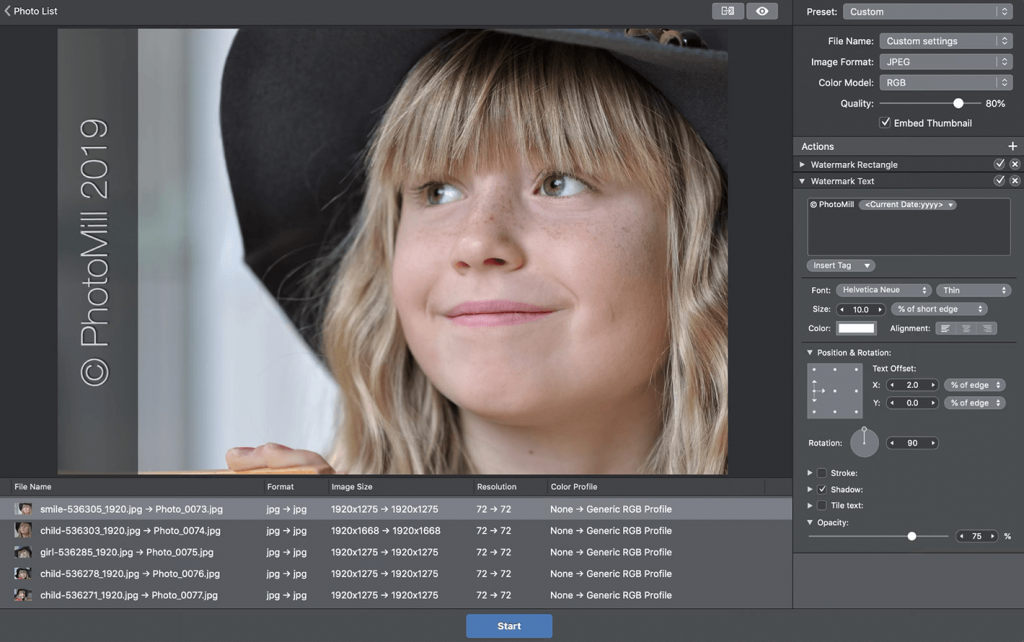Open the Insert Tag menu
This screenshot has width=1024, height=642.
[841, 265]
